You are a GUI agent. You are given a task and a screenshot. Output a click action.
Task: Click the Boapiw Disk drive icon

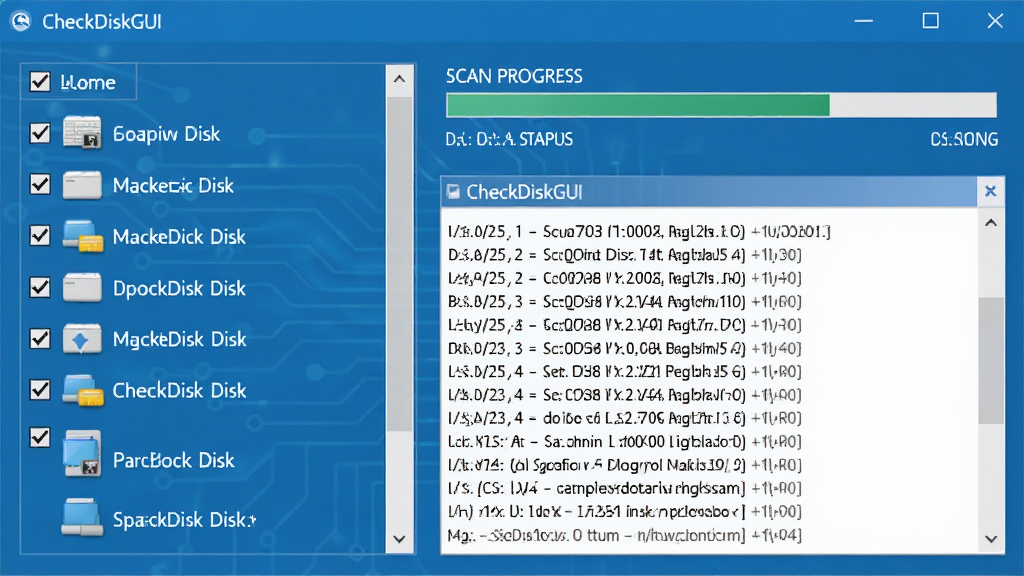coord(82,133)
